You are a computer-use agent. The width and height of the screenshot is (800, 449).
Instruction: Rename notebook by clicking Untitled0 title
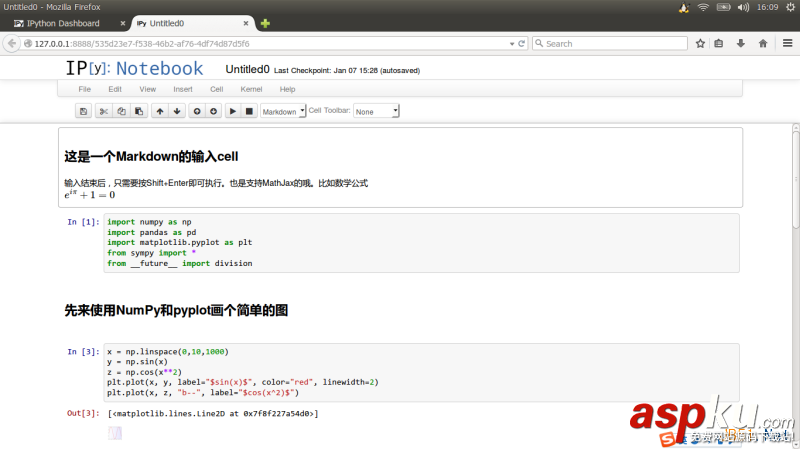click(x=247, y=69)
